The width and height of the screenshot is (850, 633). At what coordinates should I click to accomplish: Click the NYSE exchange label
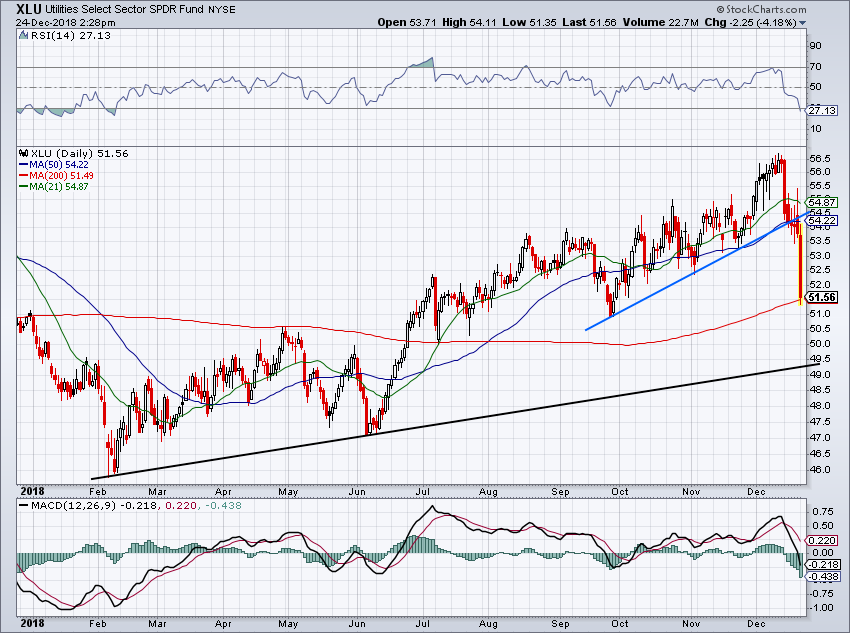[x=222, y=10]
